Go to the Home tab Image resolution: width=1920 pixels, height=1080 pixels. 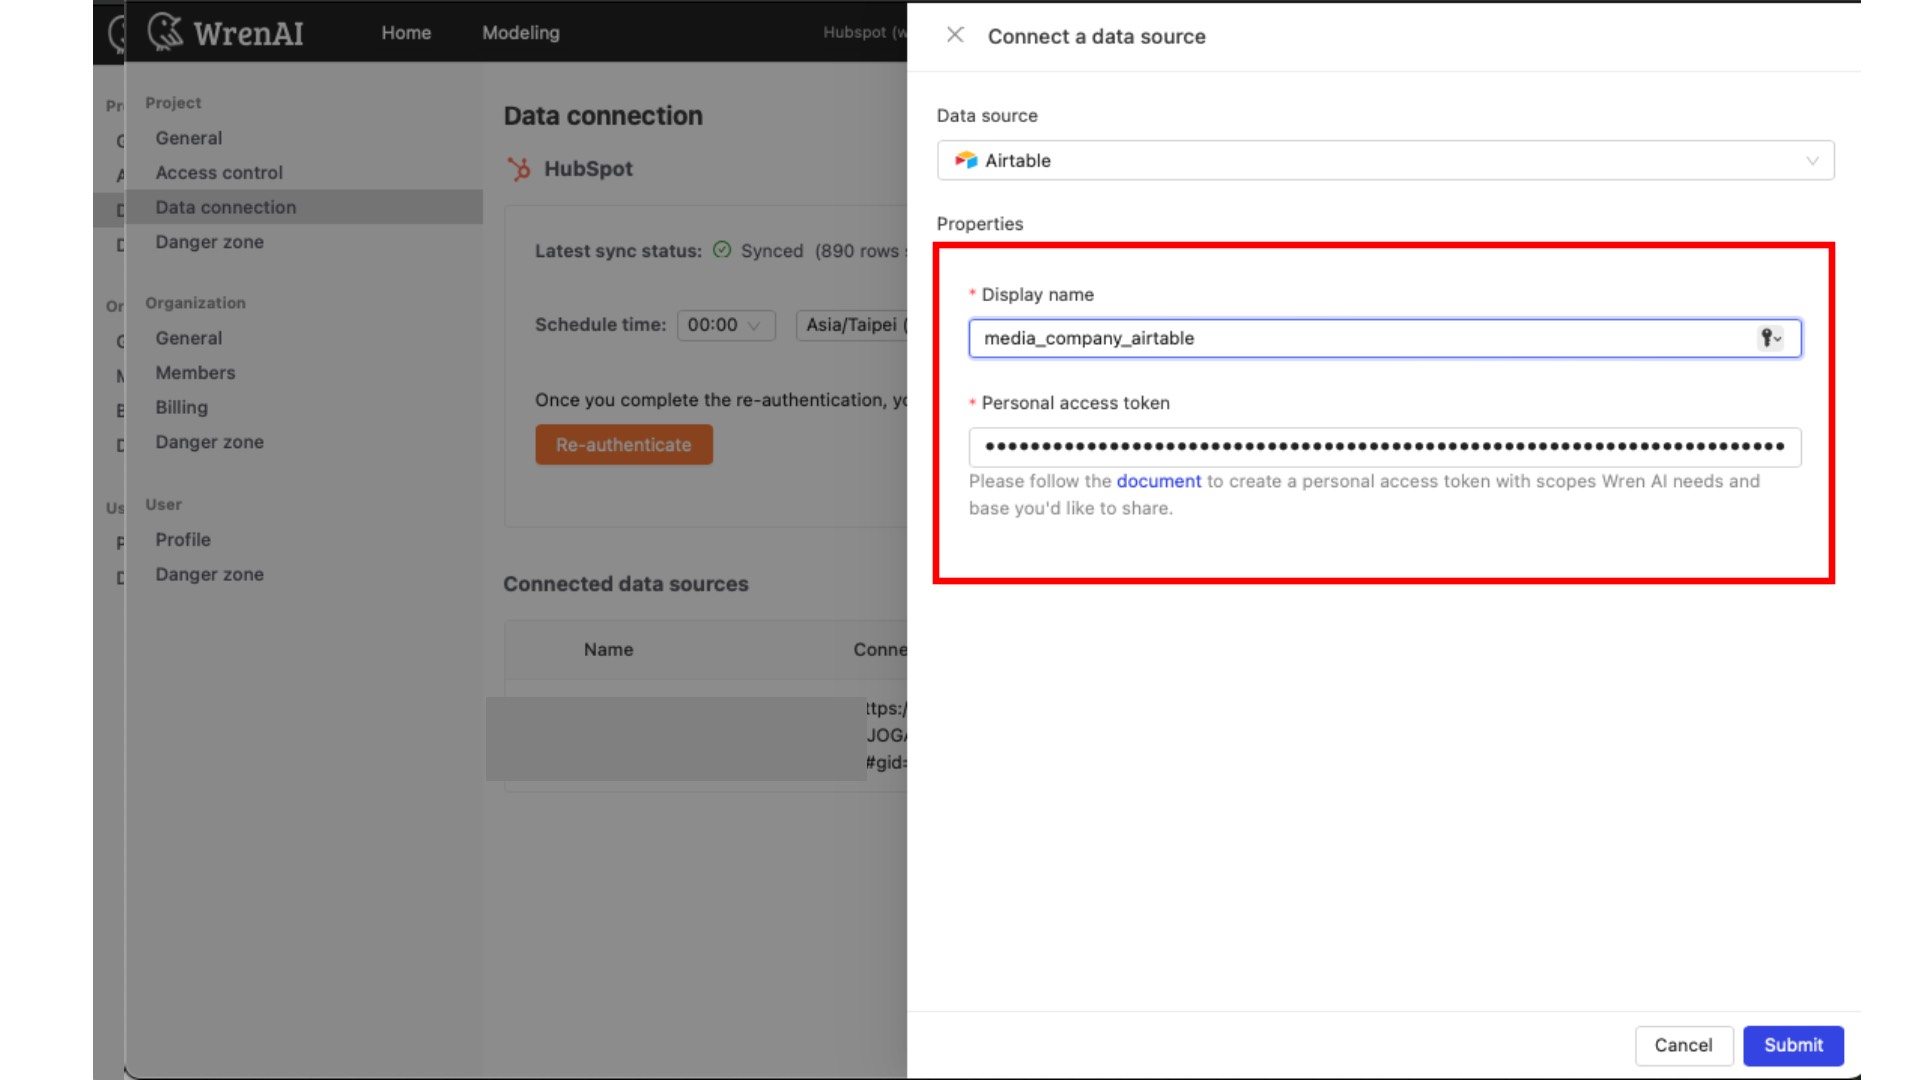tap(406, 33)
